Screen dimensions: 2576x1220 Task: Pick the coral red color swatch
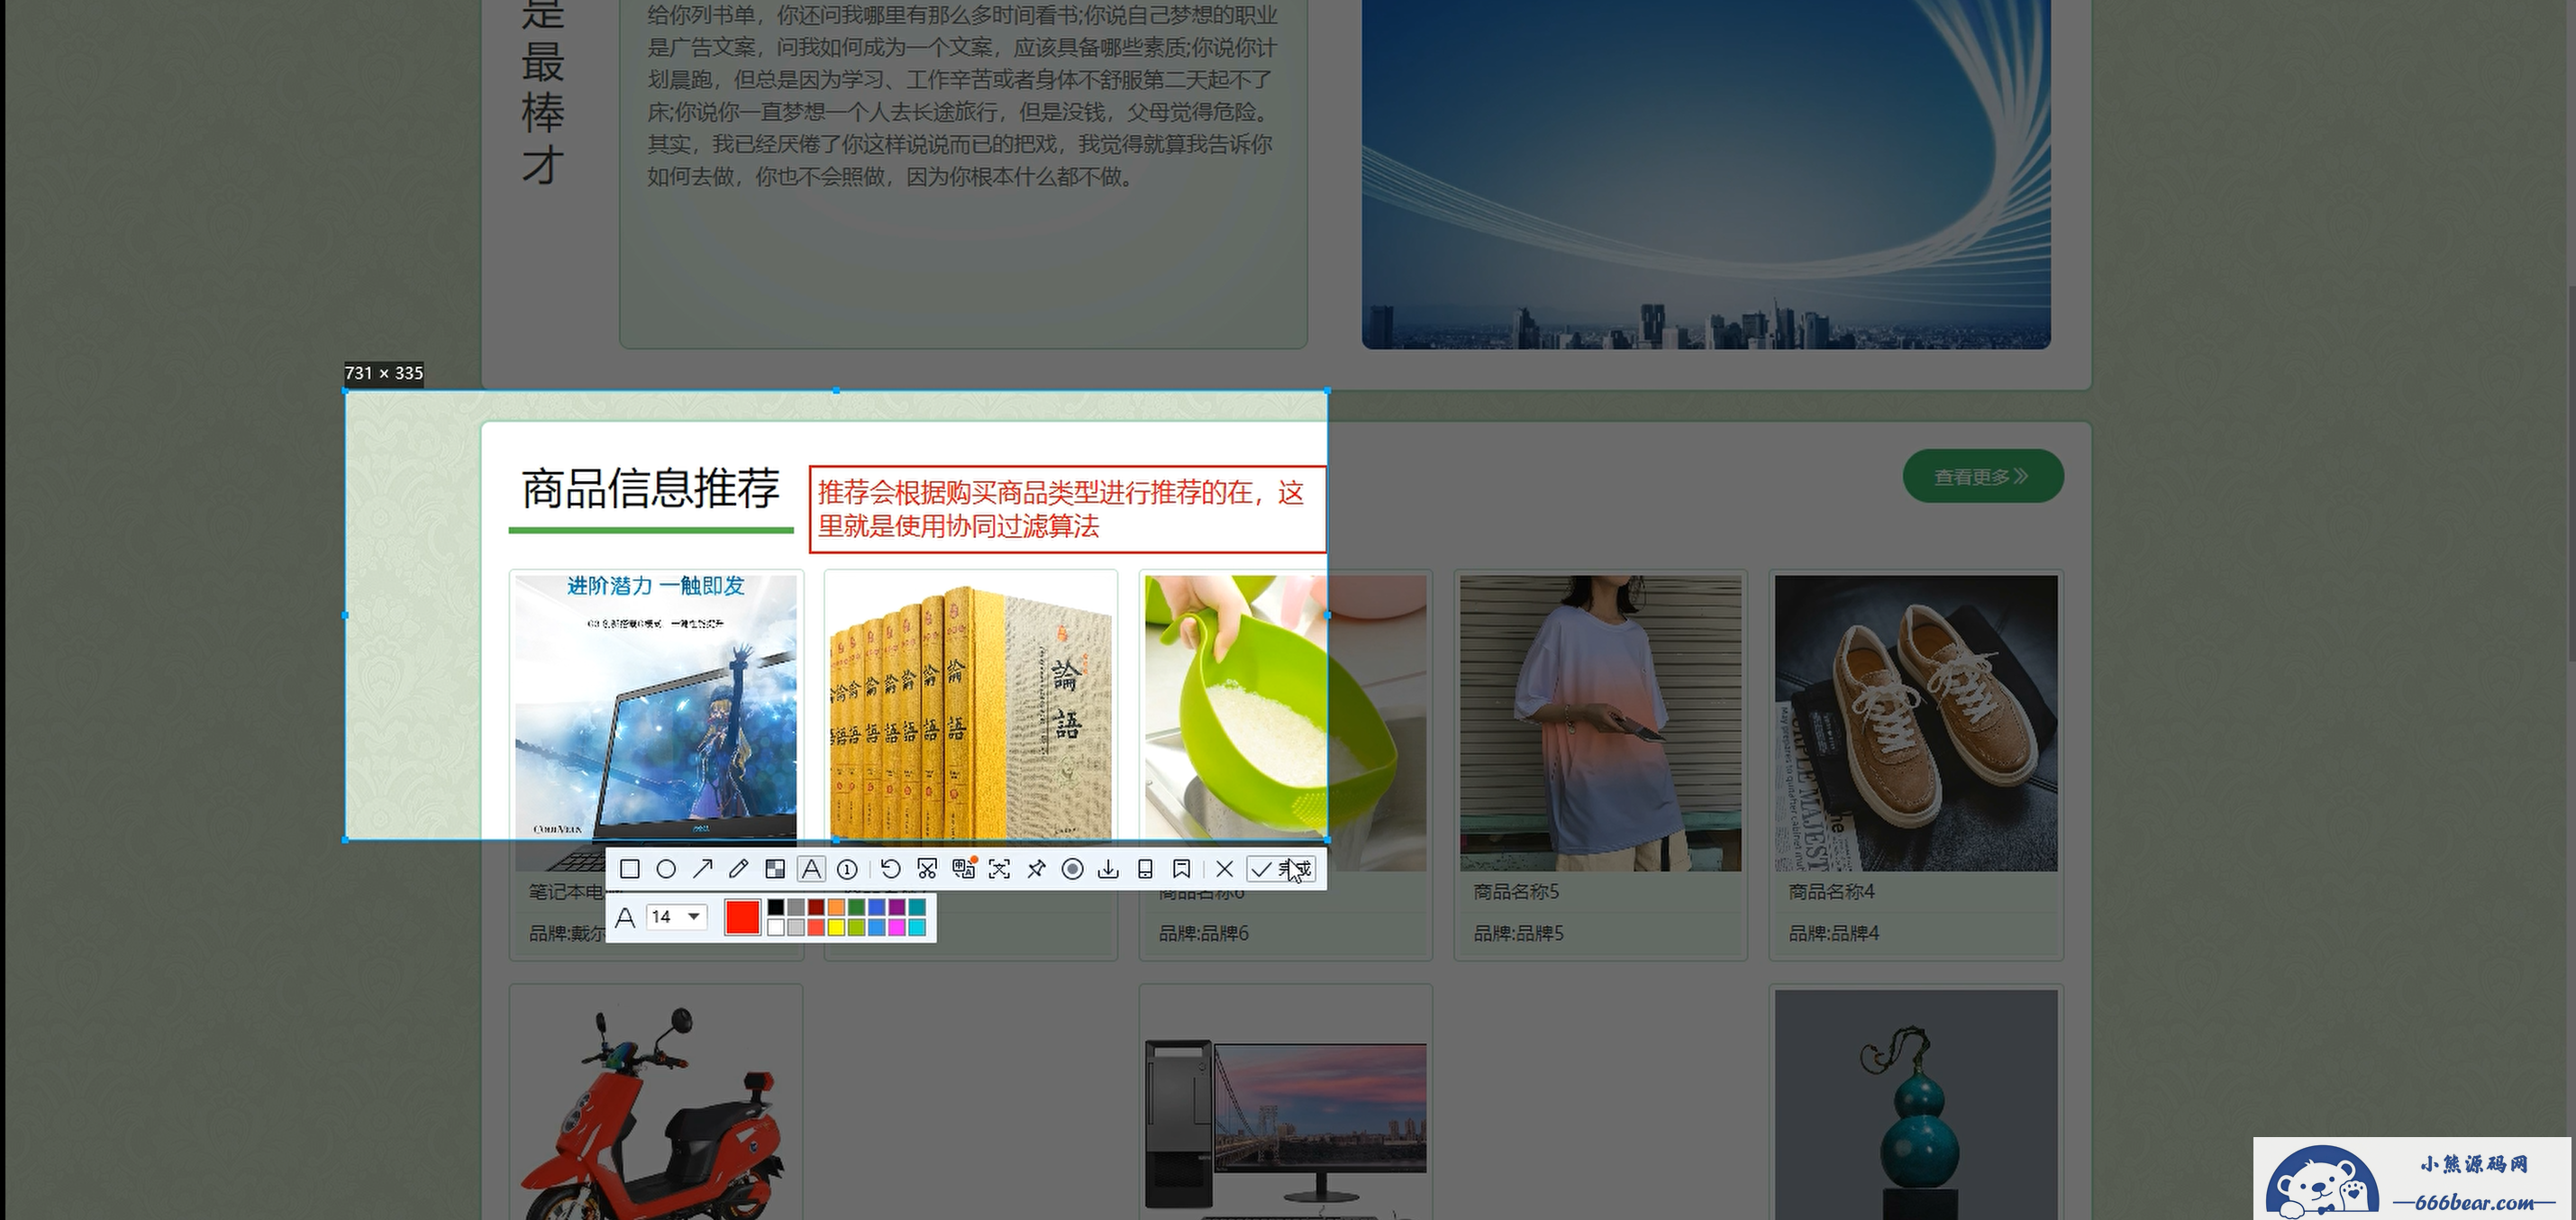point(816,927)
